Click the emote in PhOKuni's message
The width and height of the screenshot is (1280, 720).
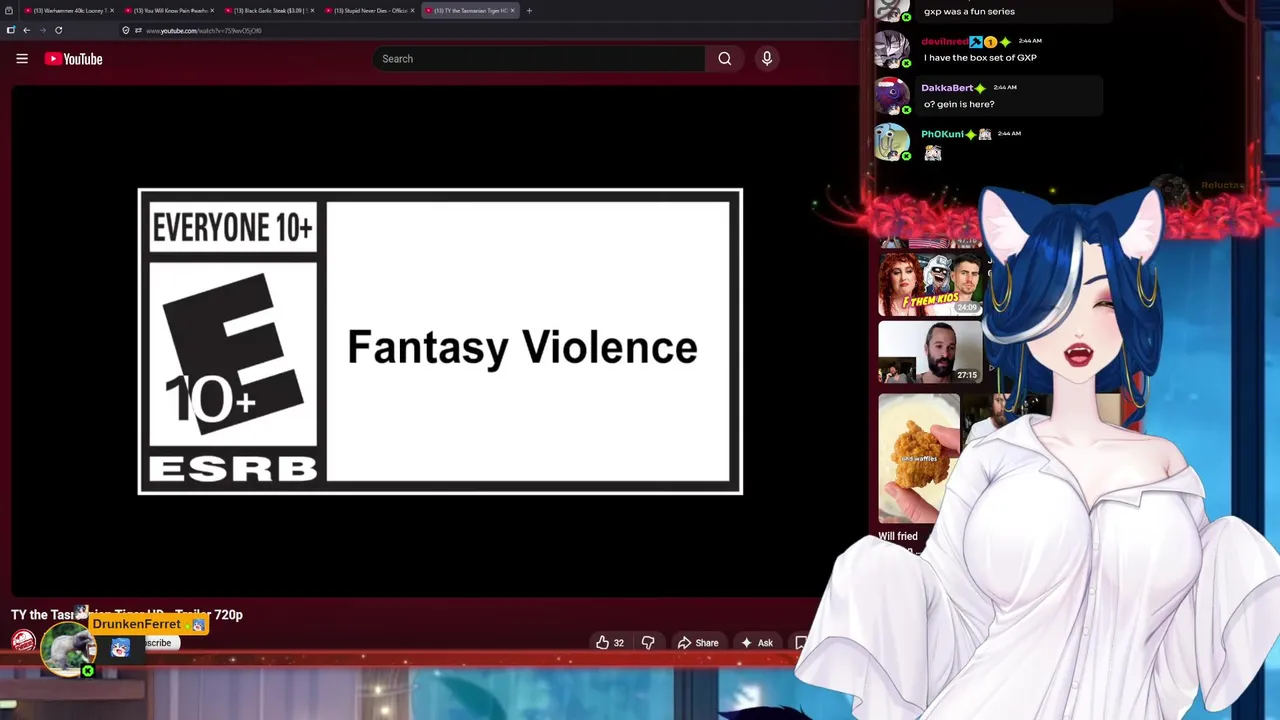click(x=933, y=153)
